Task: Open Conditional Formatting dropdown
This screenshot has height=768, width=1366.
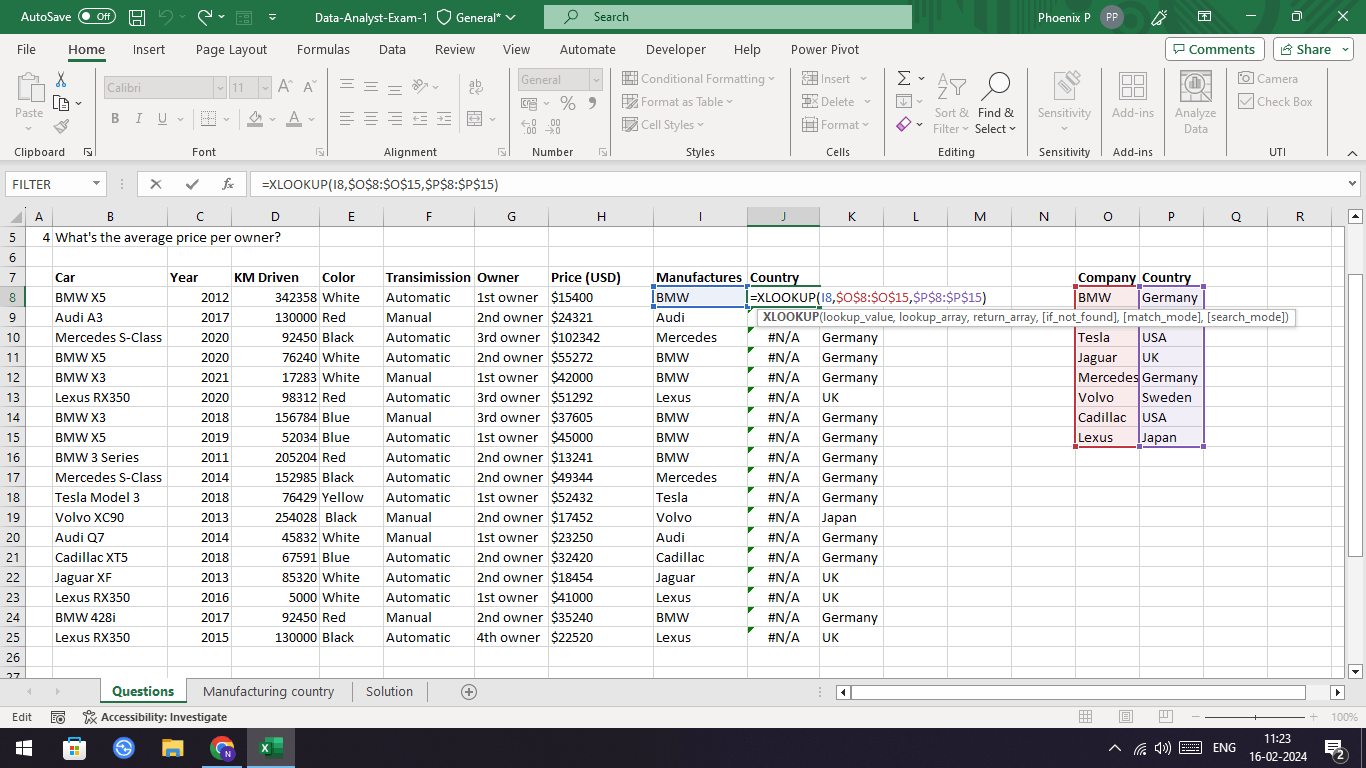Action: point(697,79)
